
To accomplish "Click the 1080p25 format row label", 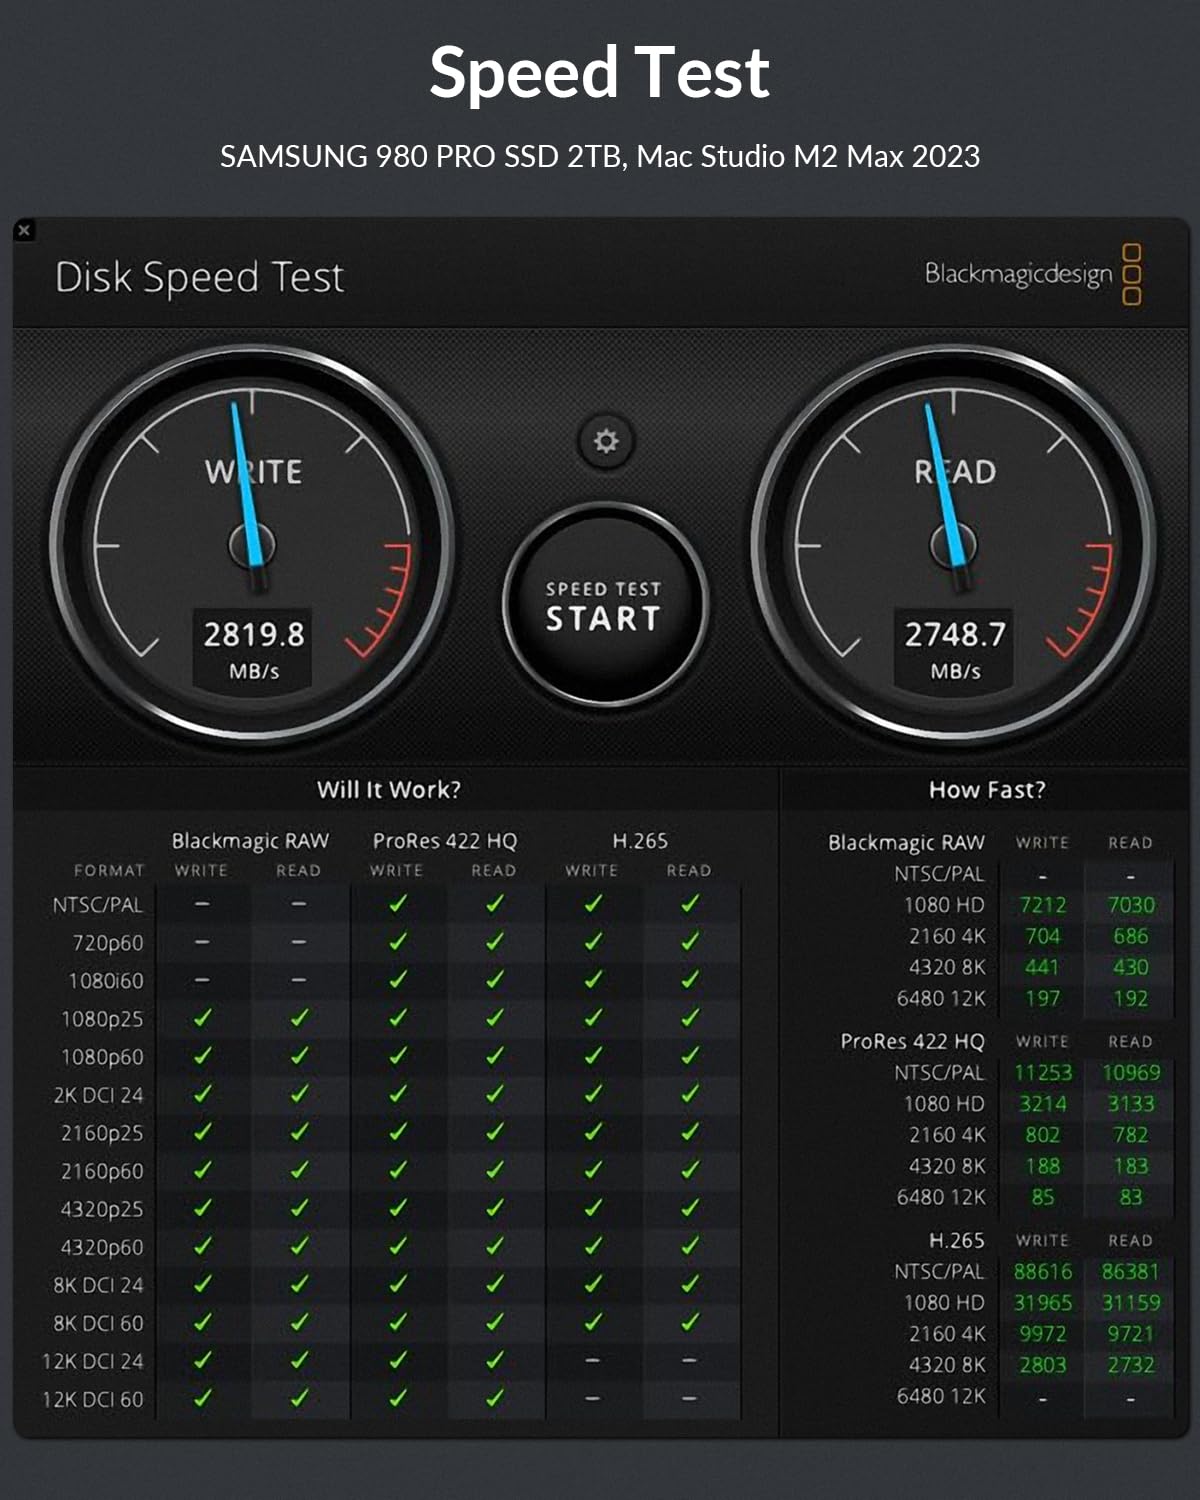I will click(102, 1019).
